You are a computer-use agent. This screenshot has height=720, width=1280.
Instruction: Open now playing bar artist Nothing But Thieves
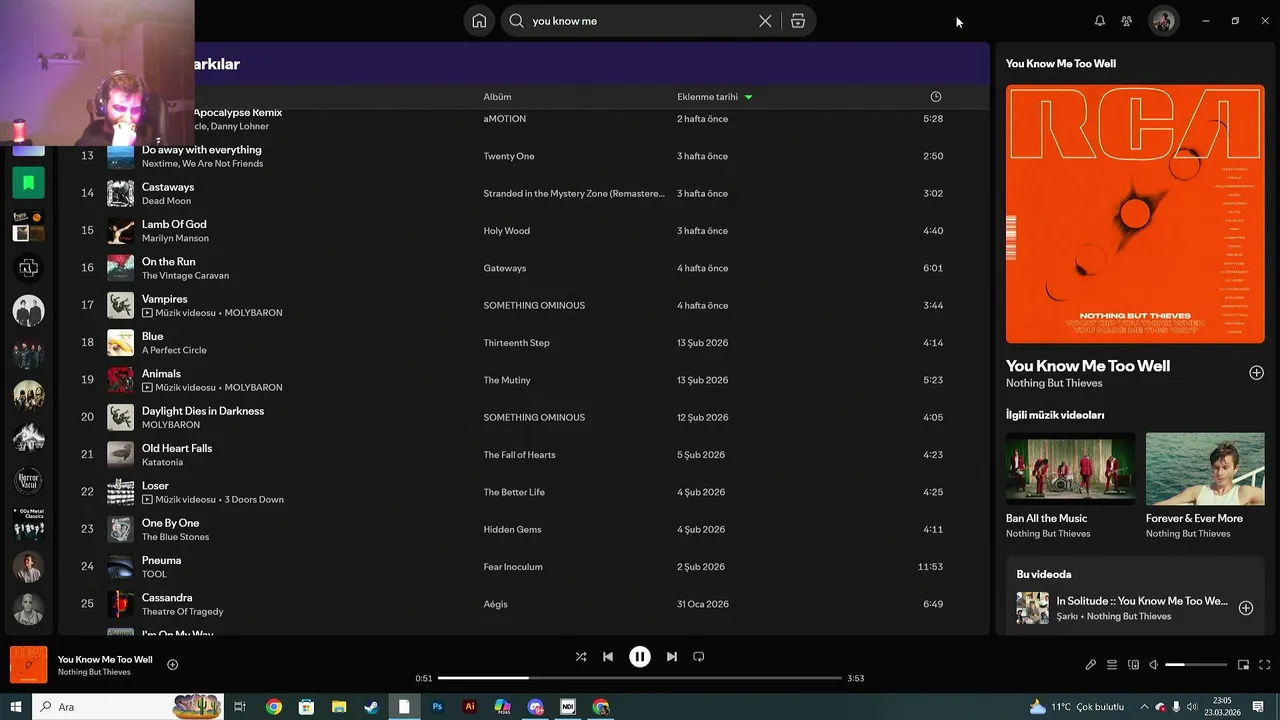(x=94, y=672)
